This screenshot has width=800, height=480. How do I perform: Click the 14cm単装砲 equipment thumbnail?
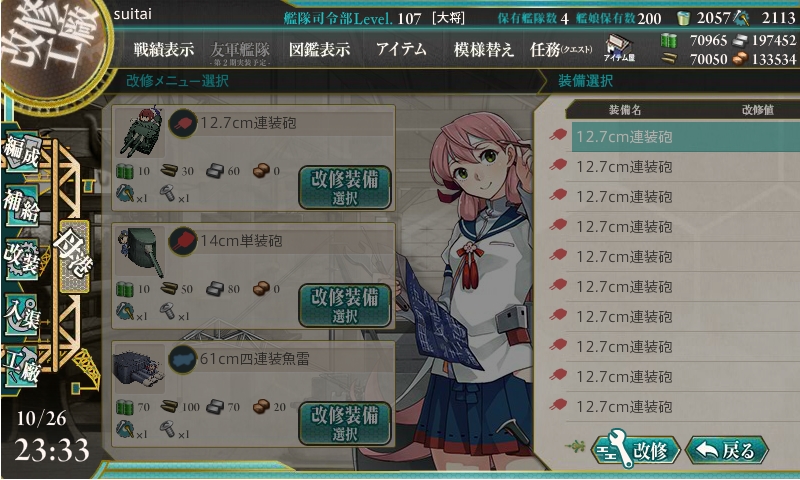[140, 251]
